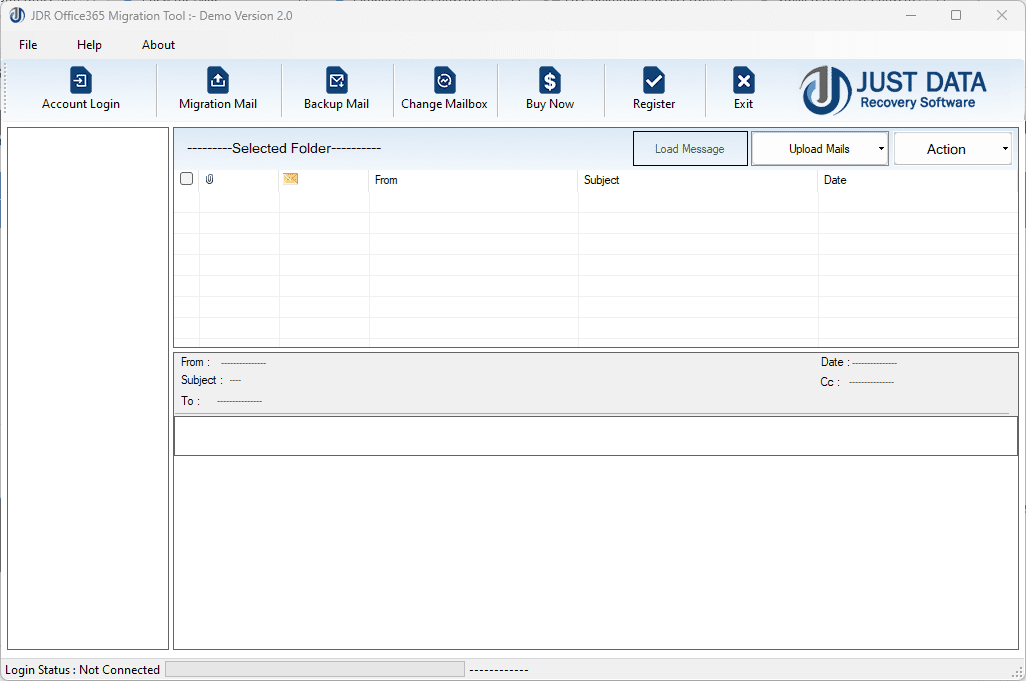Click the Load Message button
1026x681 pixels.
[x=690, y=148]
